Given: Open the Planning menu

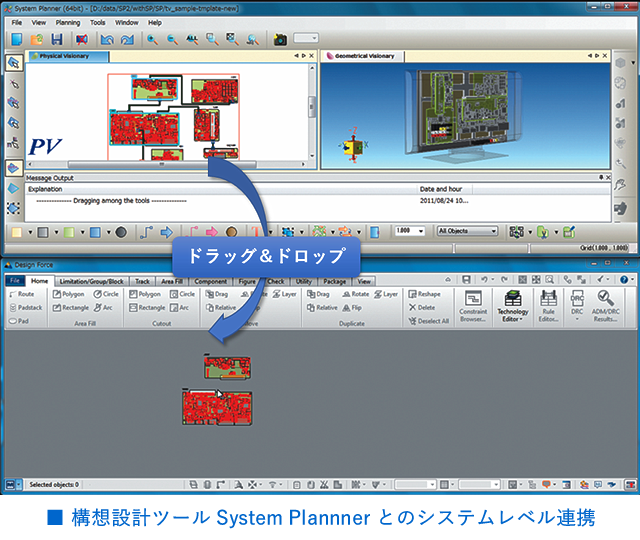Looking at the screenshot, I should (x=68, y=21).
